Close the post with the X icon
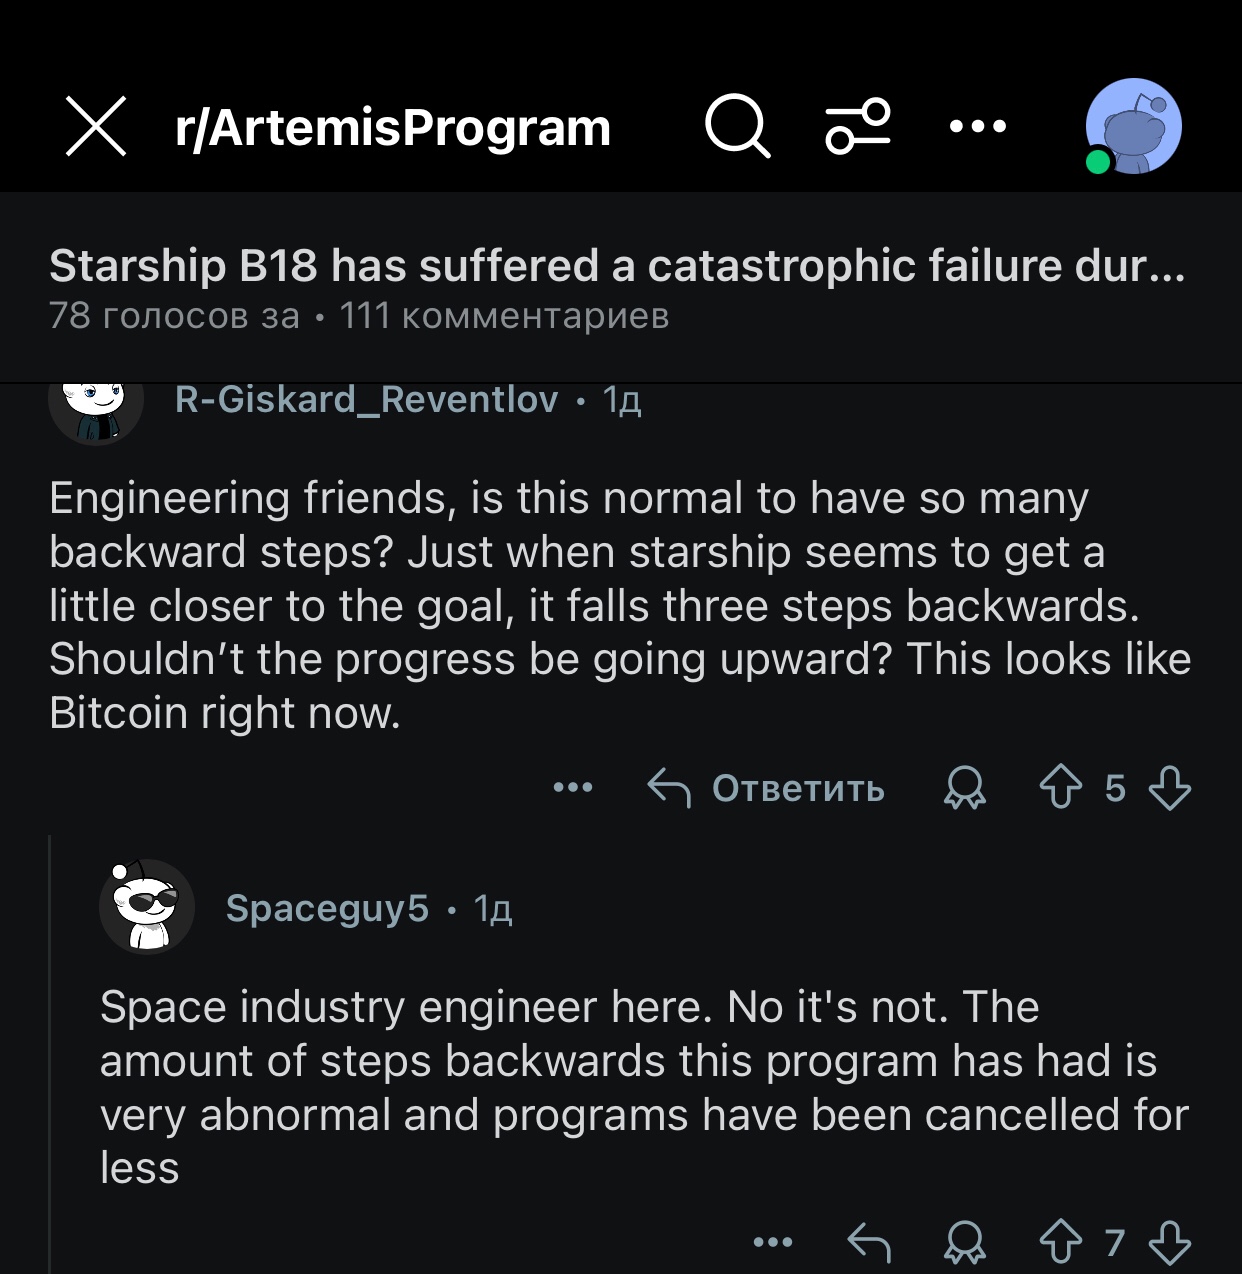 [96, 127]
